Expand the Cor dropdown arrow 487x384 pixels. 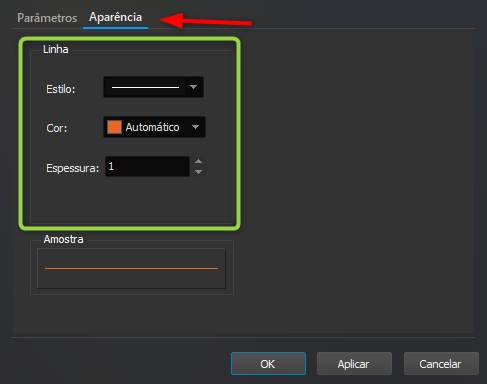tap(196, 127)
